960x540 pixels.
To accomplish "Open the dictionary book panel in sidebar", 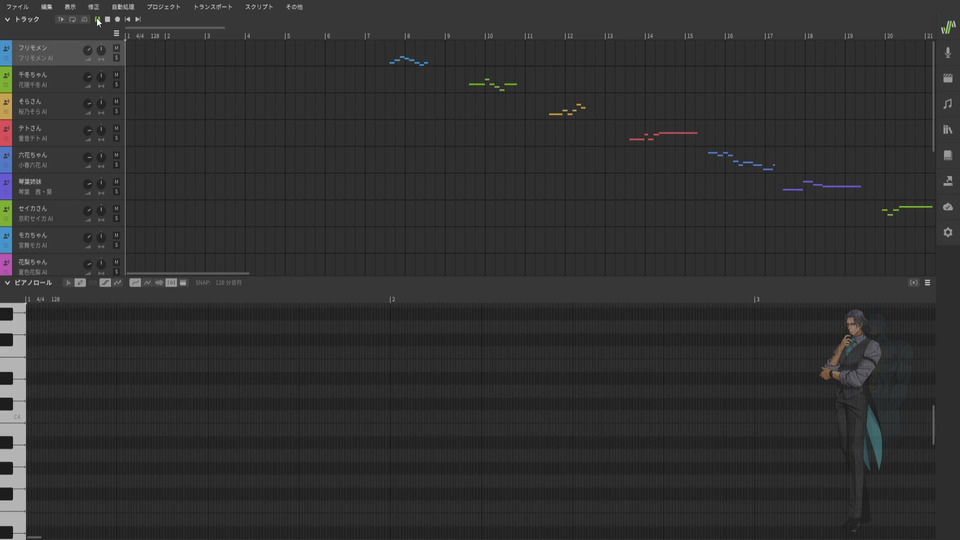I will pyautogui.click(x=948, y=156).
